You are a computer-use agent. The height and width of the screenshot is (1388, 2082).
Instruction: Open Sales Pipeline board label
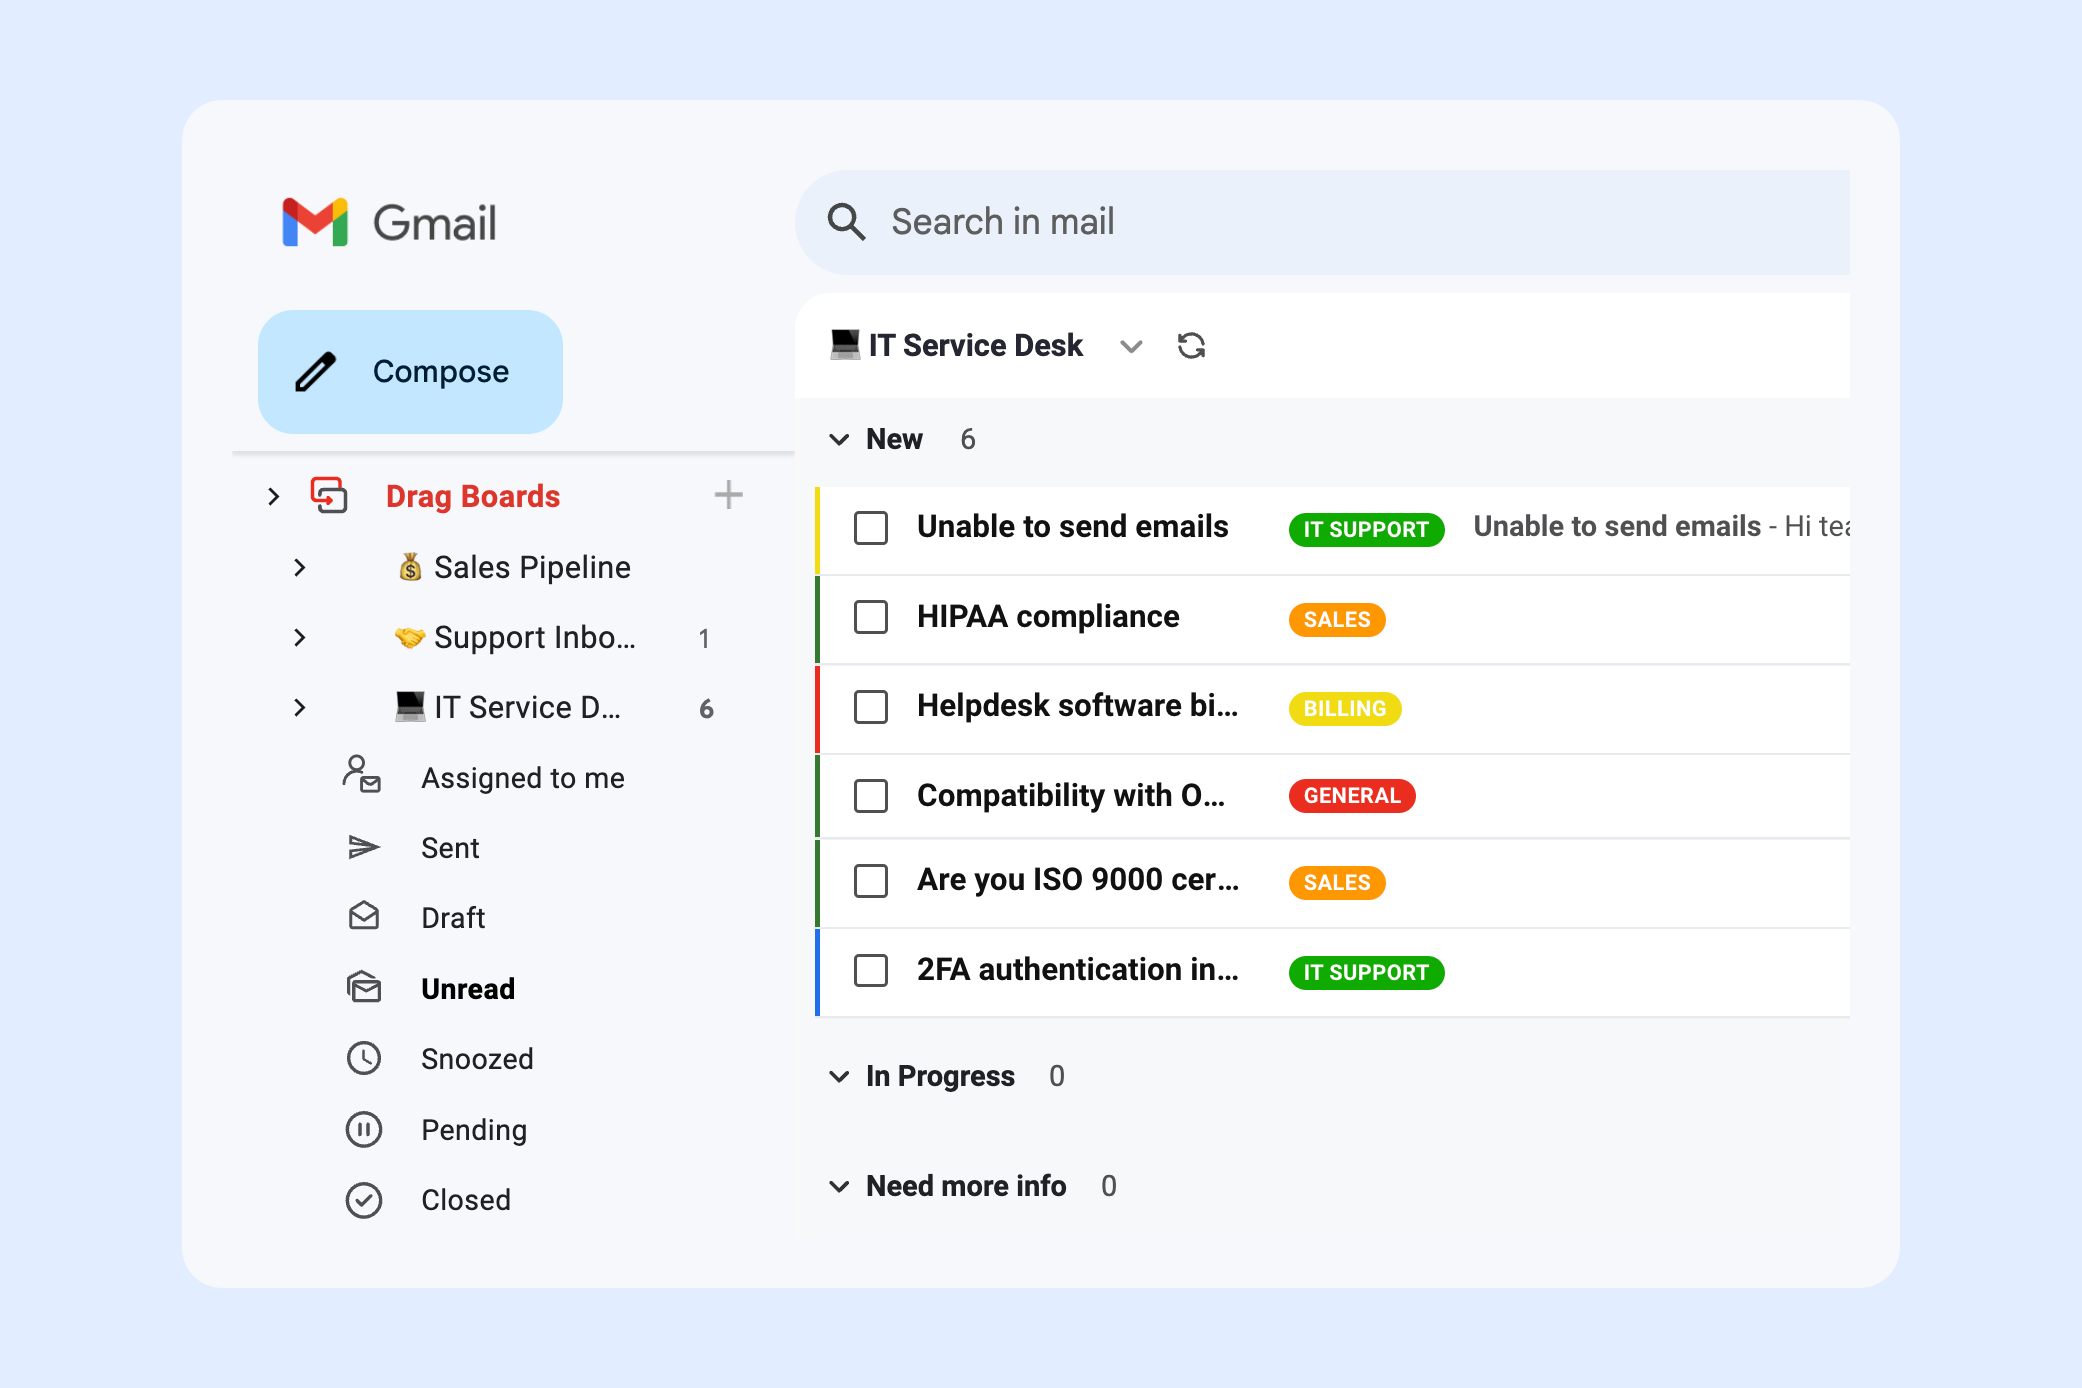point(532,567)
